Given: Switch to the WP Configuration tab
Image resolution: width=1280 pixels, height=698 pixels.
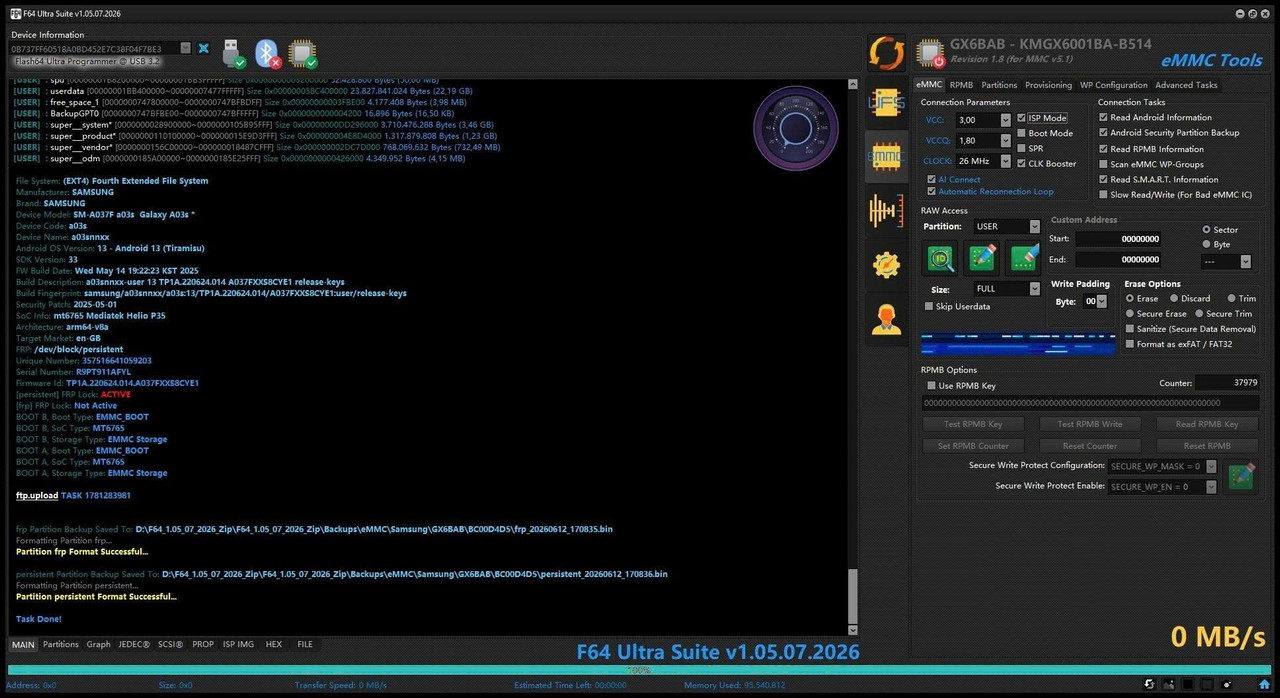Looking at the screenshot, I should 1113,85.
